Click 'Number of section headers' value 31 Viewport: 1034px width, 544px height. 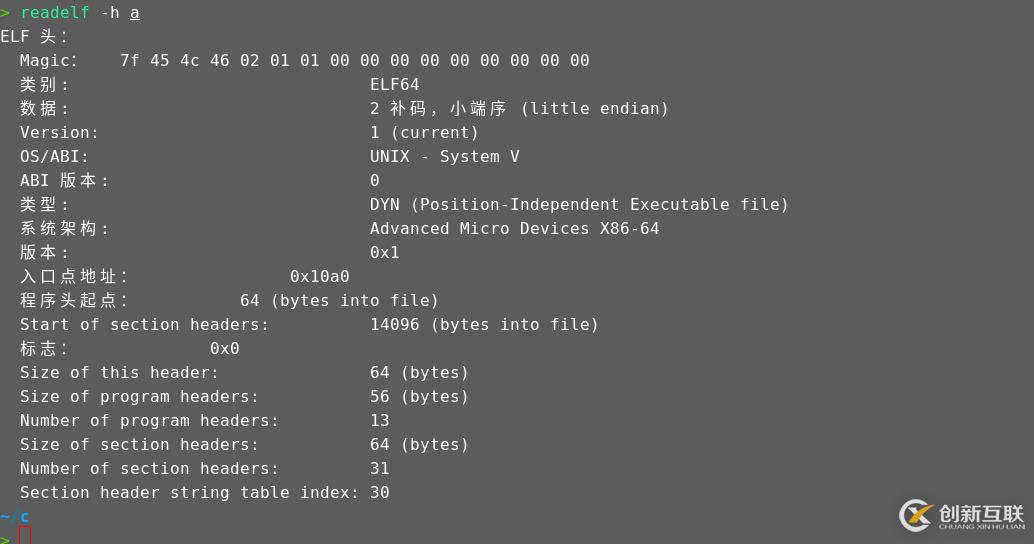click(380, 469)
